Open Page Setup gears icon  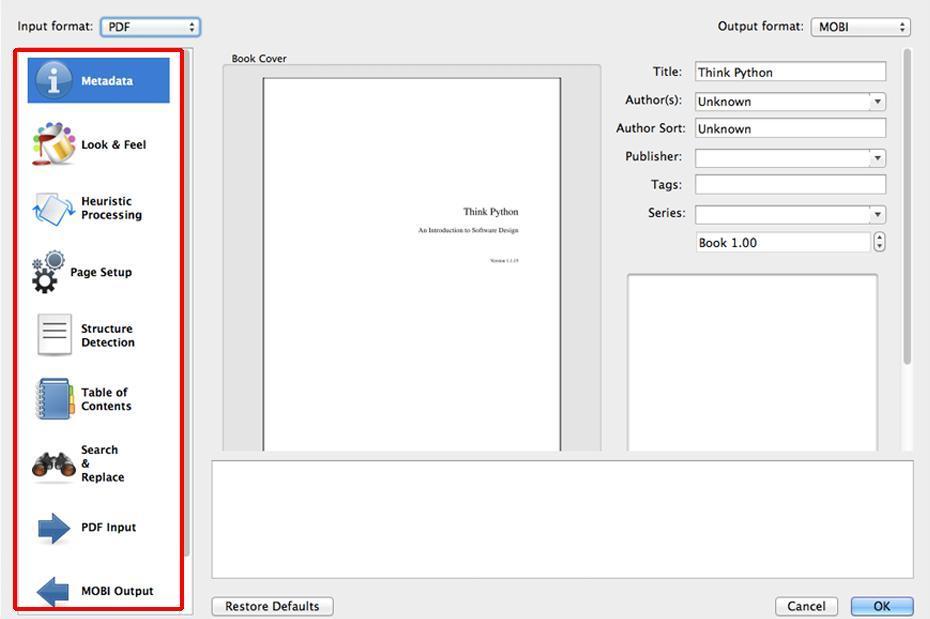pyautogui.click(x=47, y=272)
